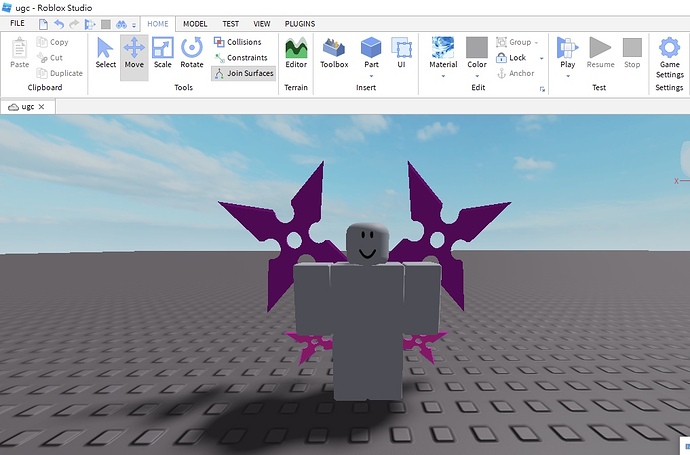Expand the Material dropdown arrow
Screen dimensions: 690x455
click(443, 76)
